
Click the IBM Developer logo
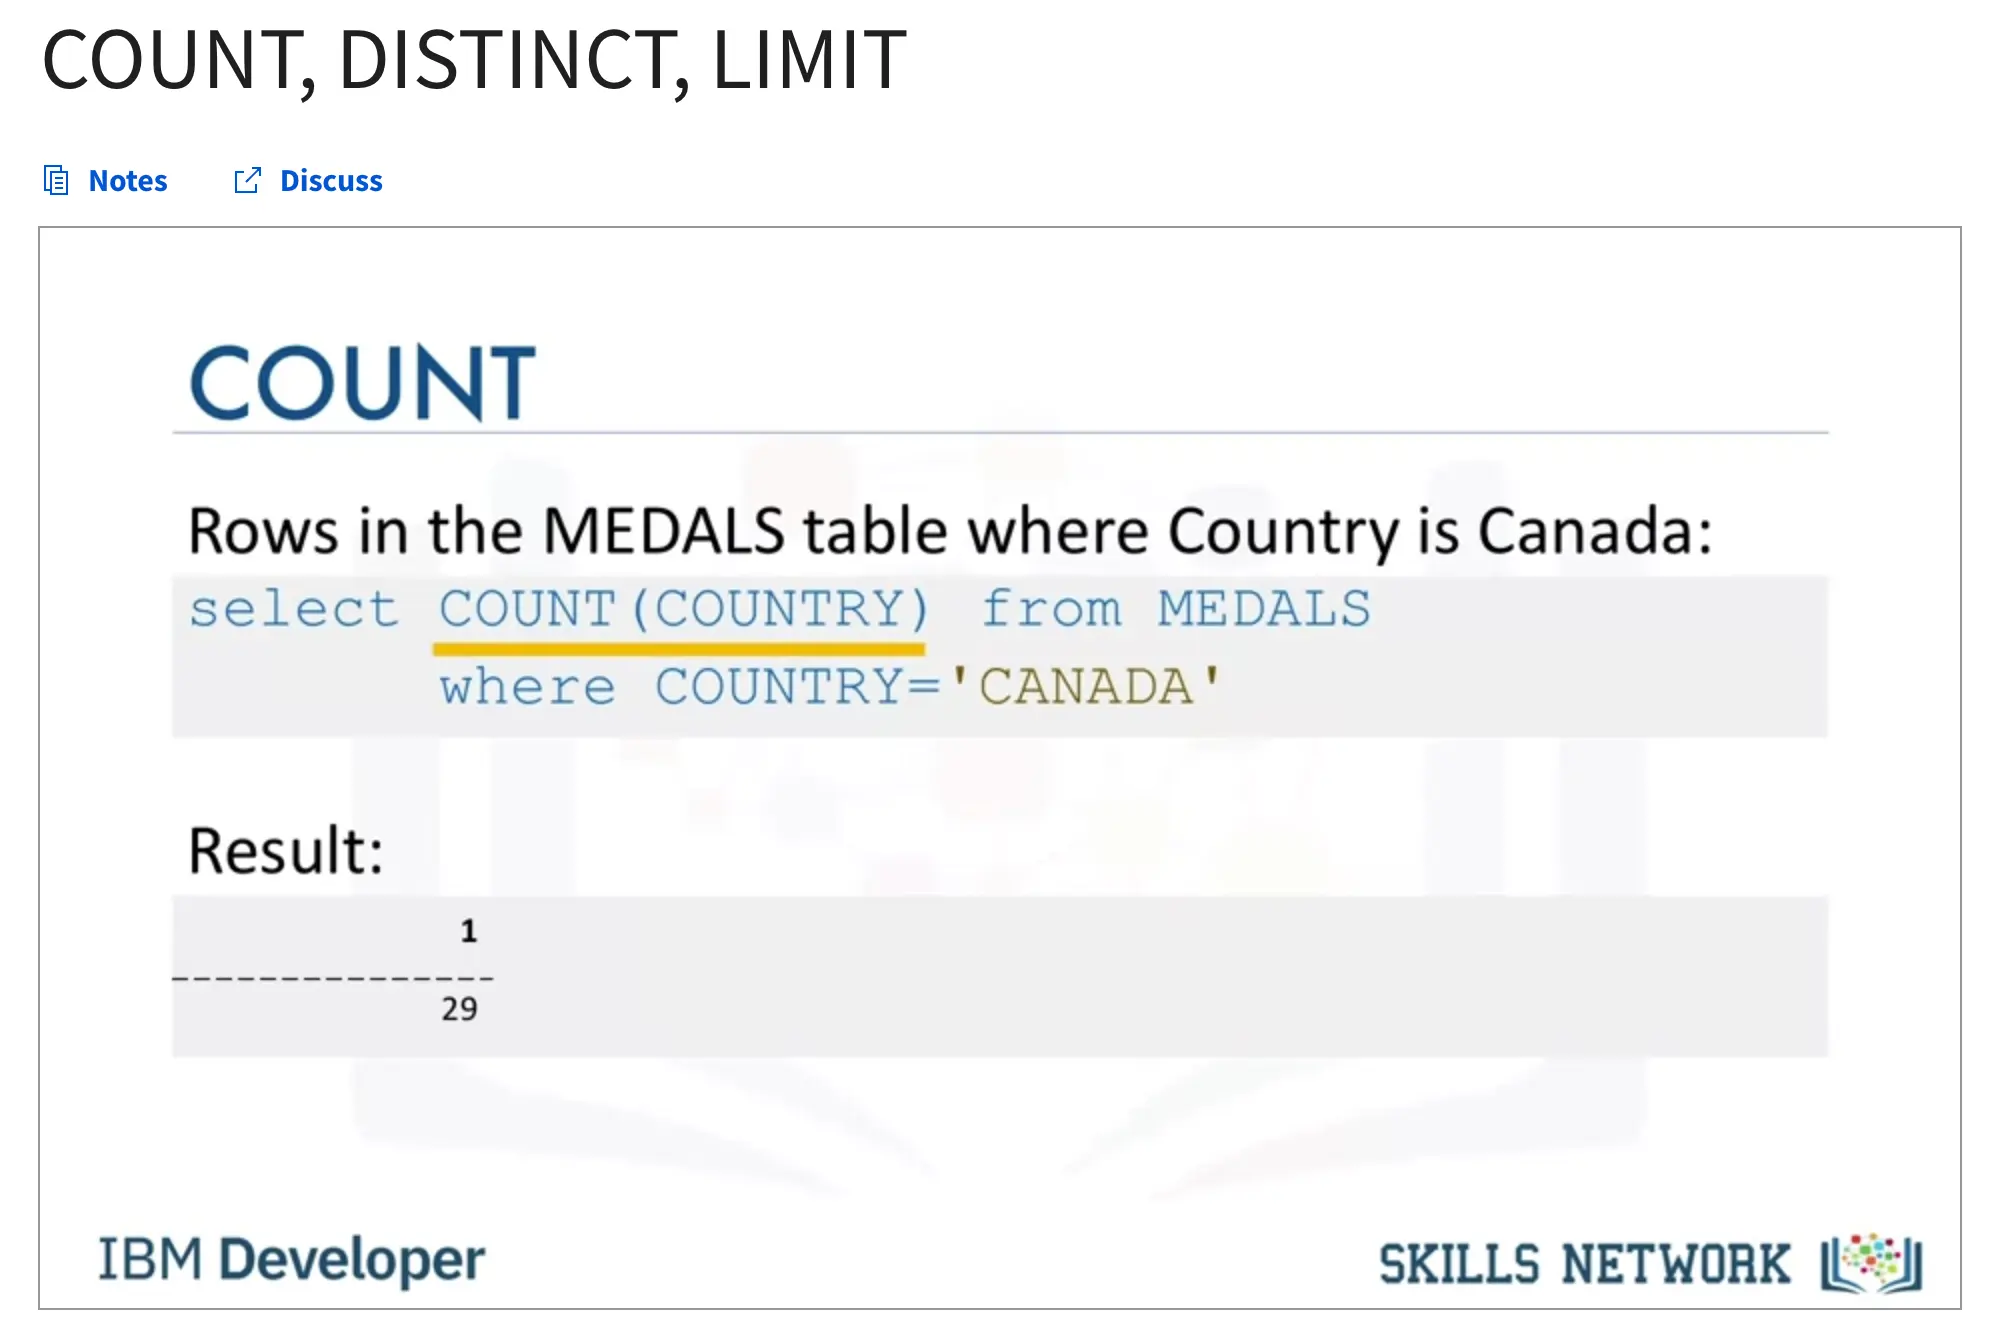[291, 1259]
